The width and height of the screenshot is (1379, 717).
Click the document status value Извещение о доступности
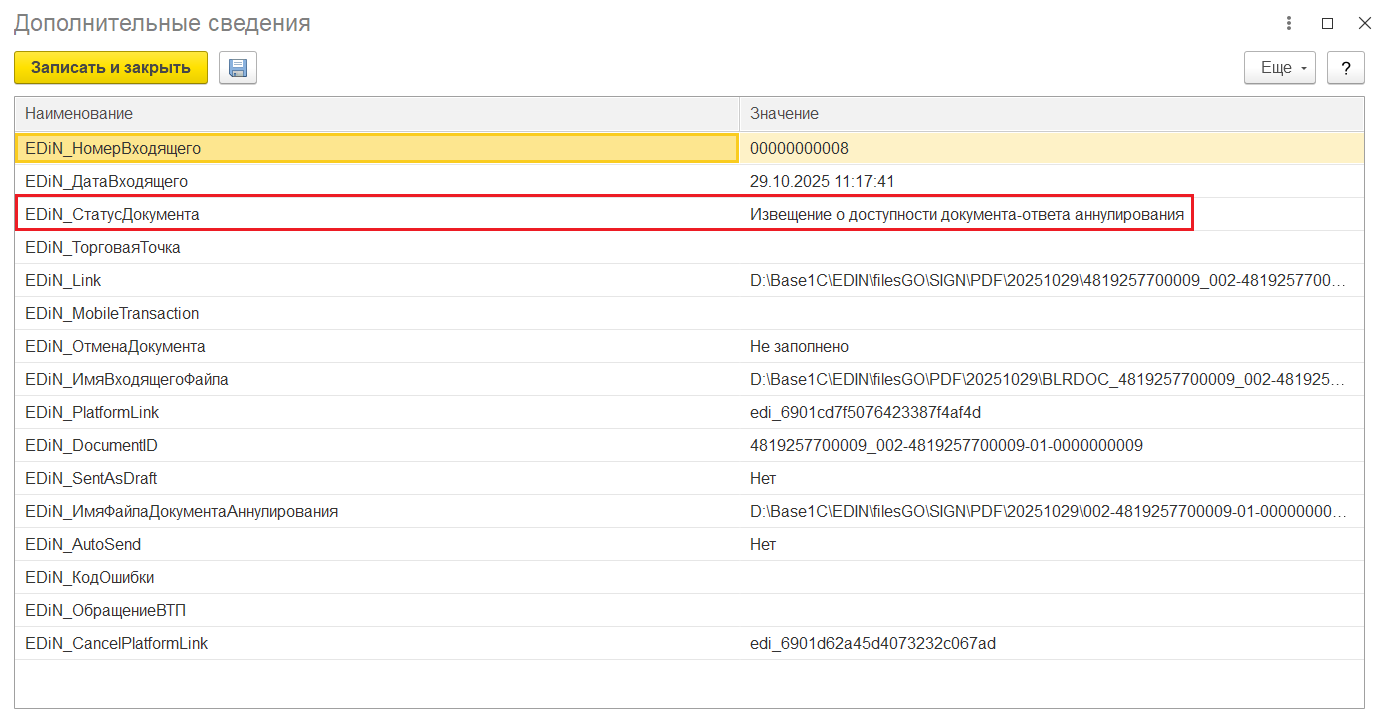pos(966,215)
